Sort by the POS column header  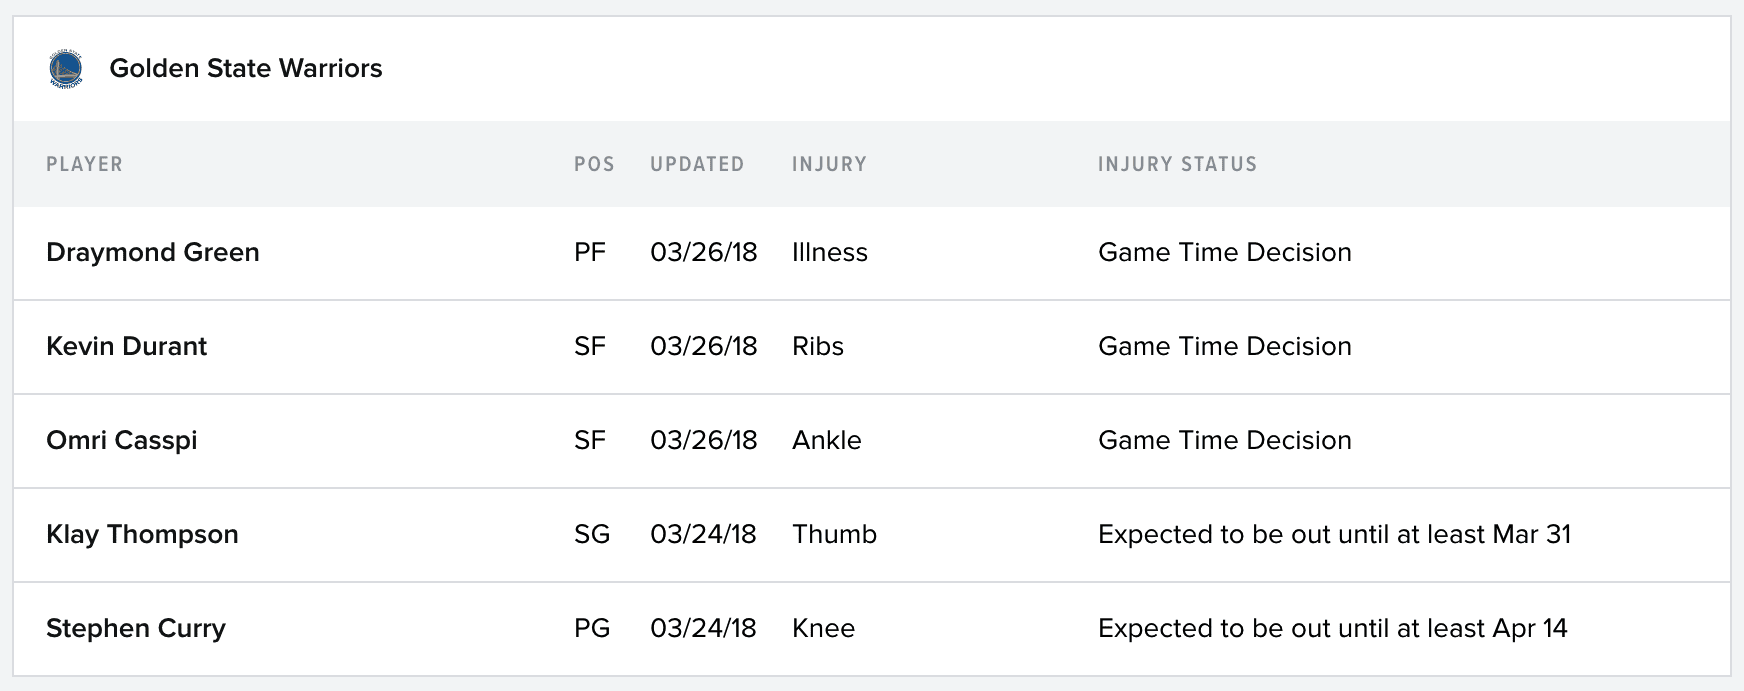[x=594, y=164]
